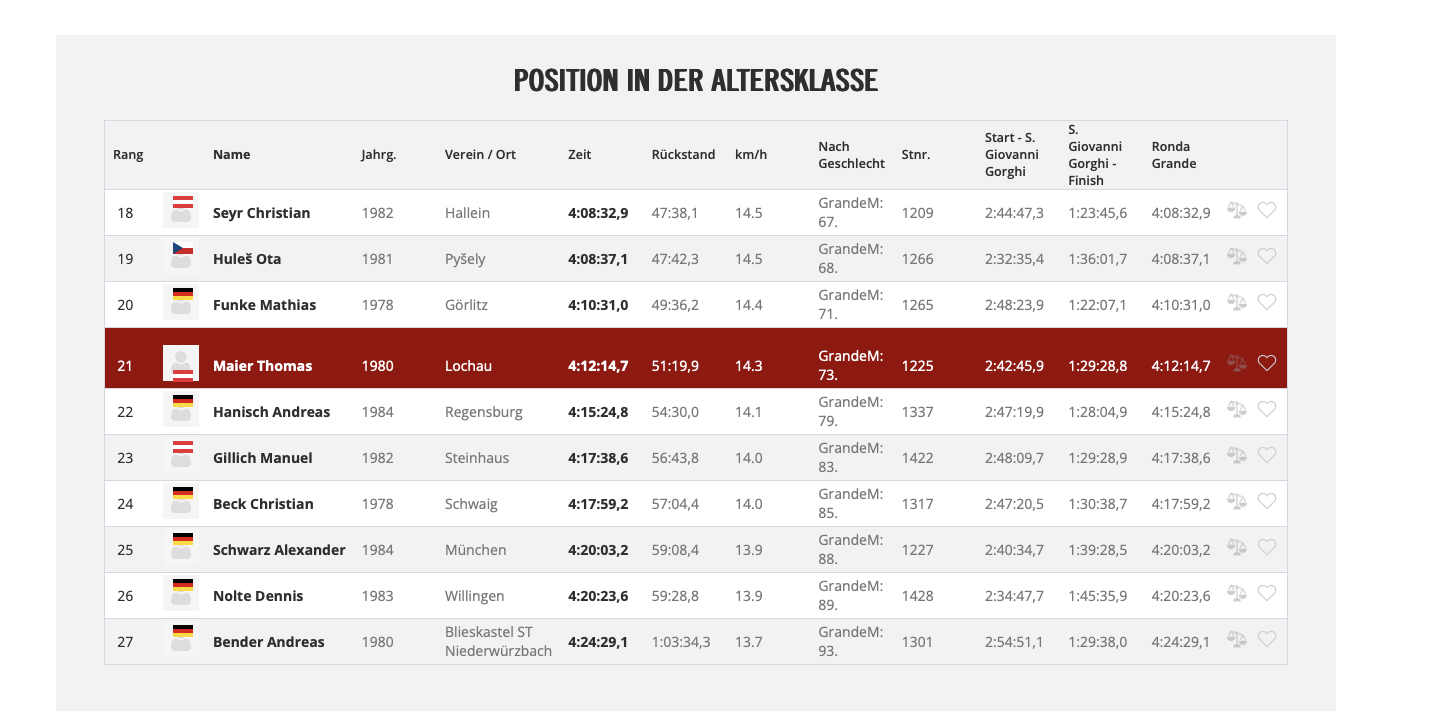1429x711 pixels.
Task: Mark Beck Christian as favorite via heart
Action: 1267,501
